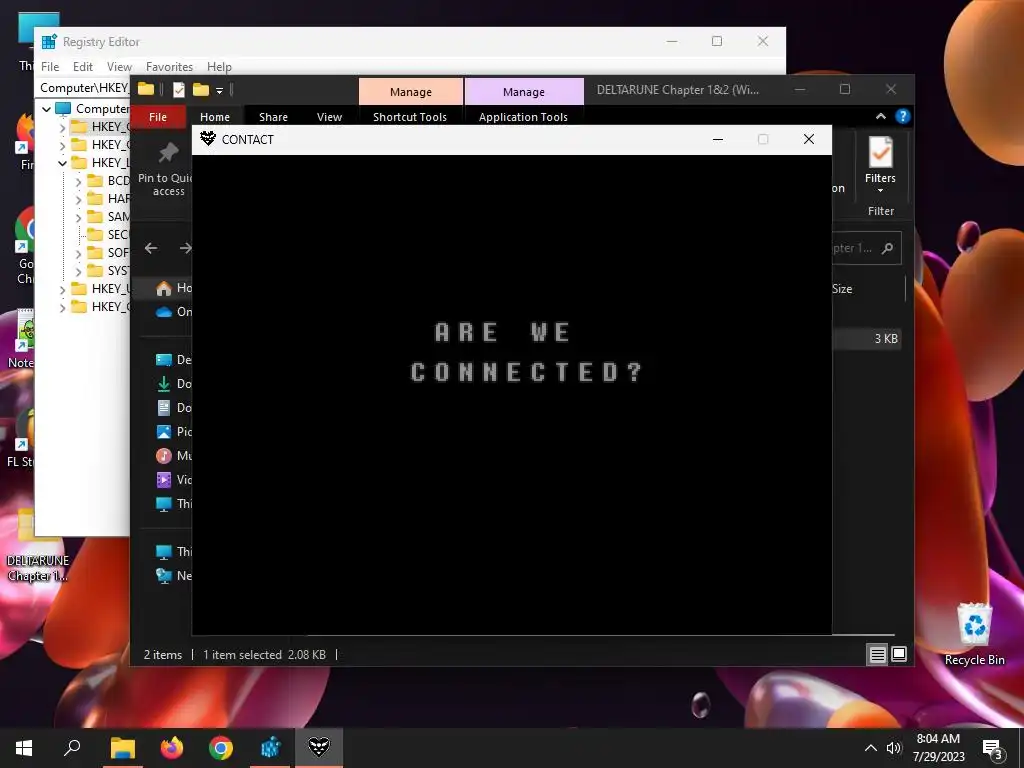Expand the SYS key in registry tree
This screenshot has height=768, width=1024.
(x=78, y=270)
